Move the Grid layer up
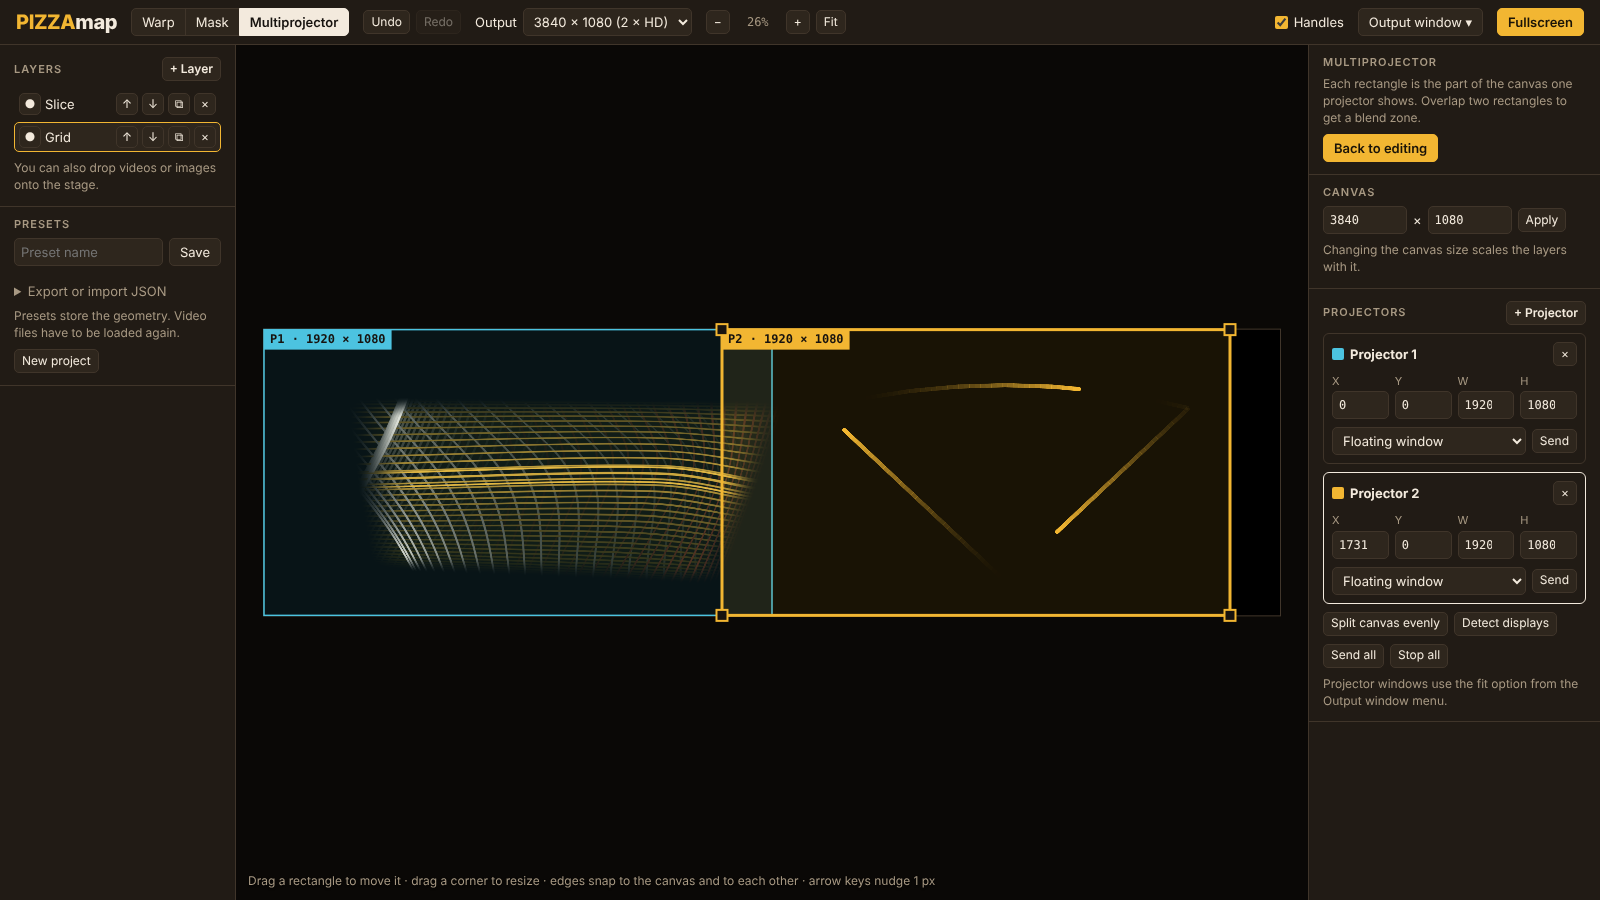The width and height of the screenshot is (1600, 900). click(x=127, y=137)
